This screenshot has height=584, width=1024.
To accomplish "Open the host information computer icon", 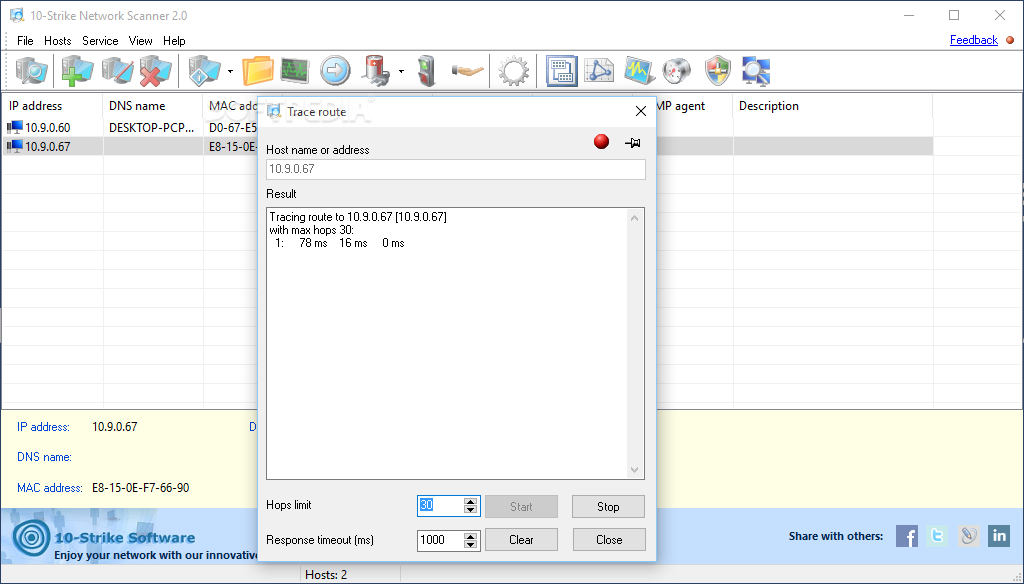I will 204,71.
